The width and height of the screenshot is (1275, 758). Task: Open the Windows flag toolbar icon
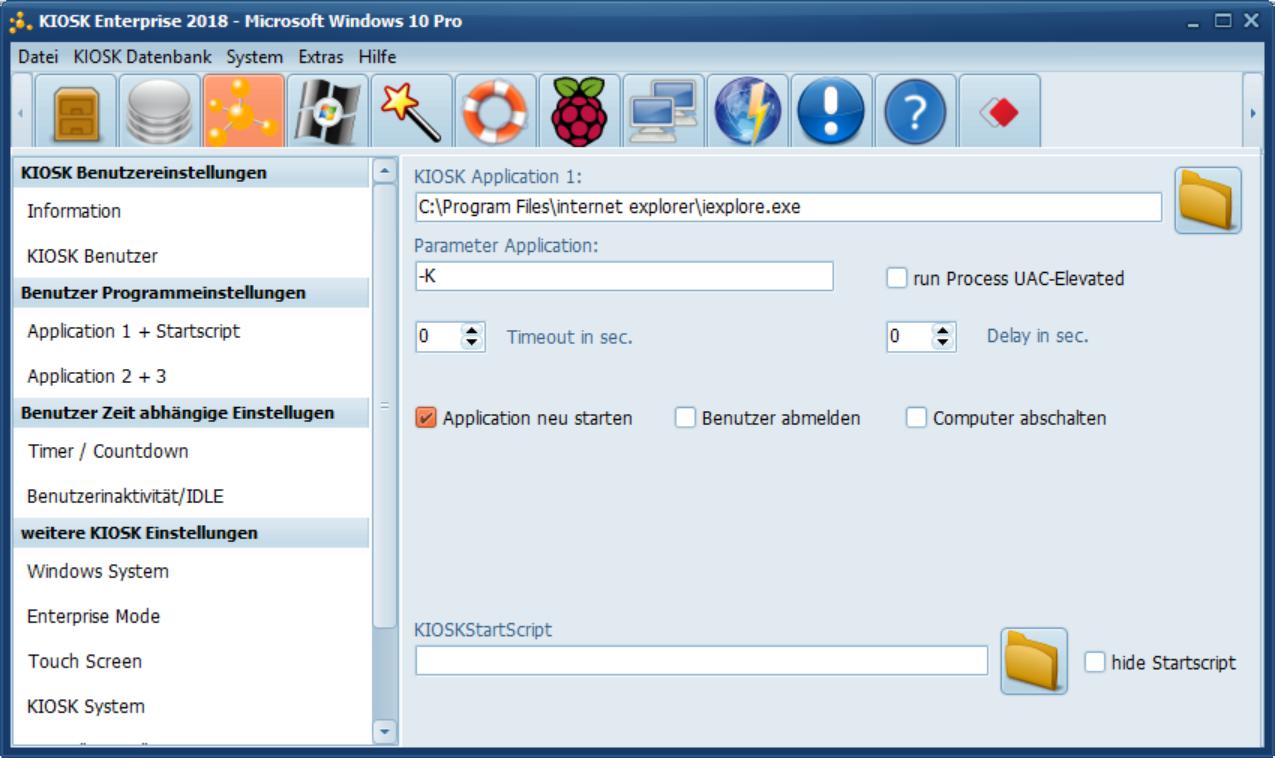pyautogui.click(x=328, y=111)
